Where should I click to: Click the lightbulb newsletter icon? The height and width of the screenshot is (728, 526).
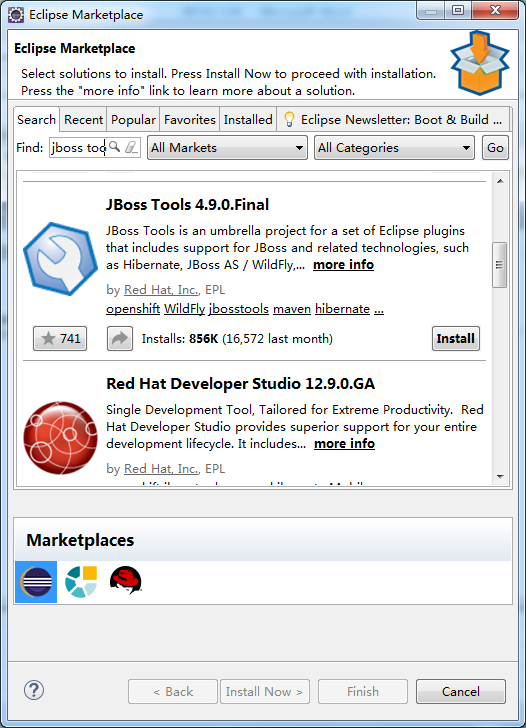(x=289, y=120)
